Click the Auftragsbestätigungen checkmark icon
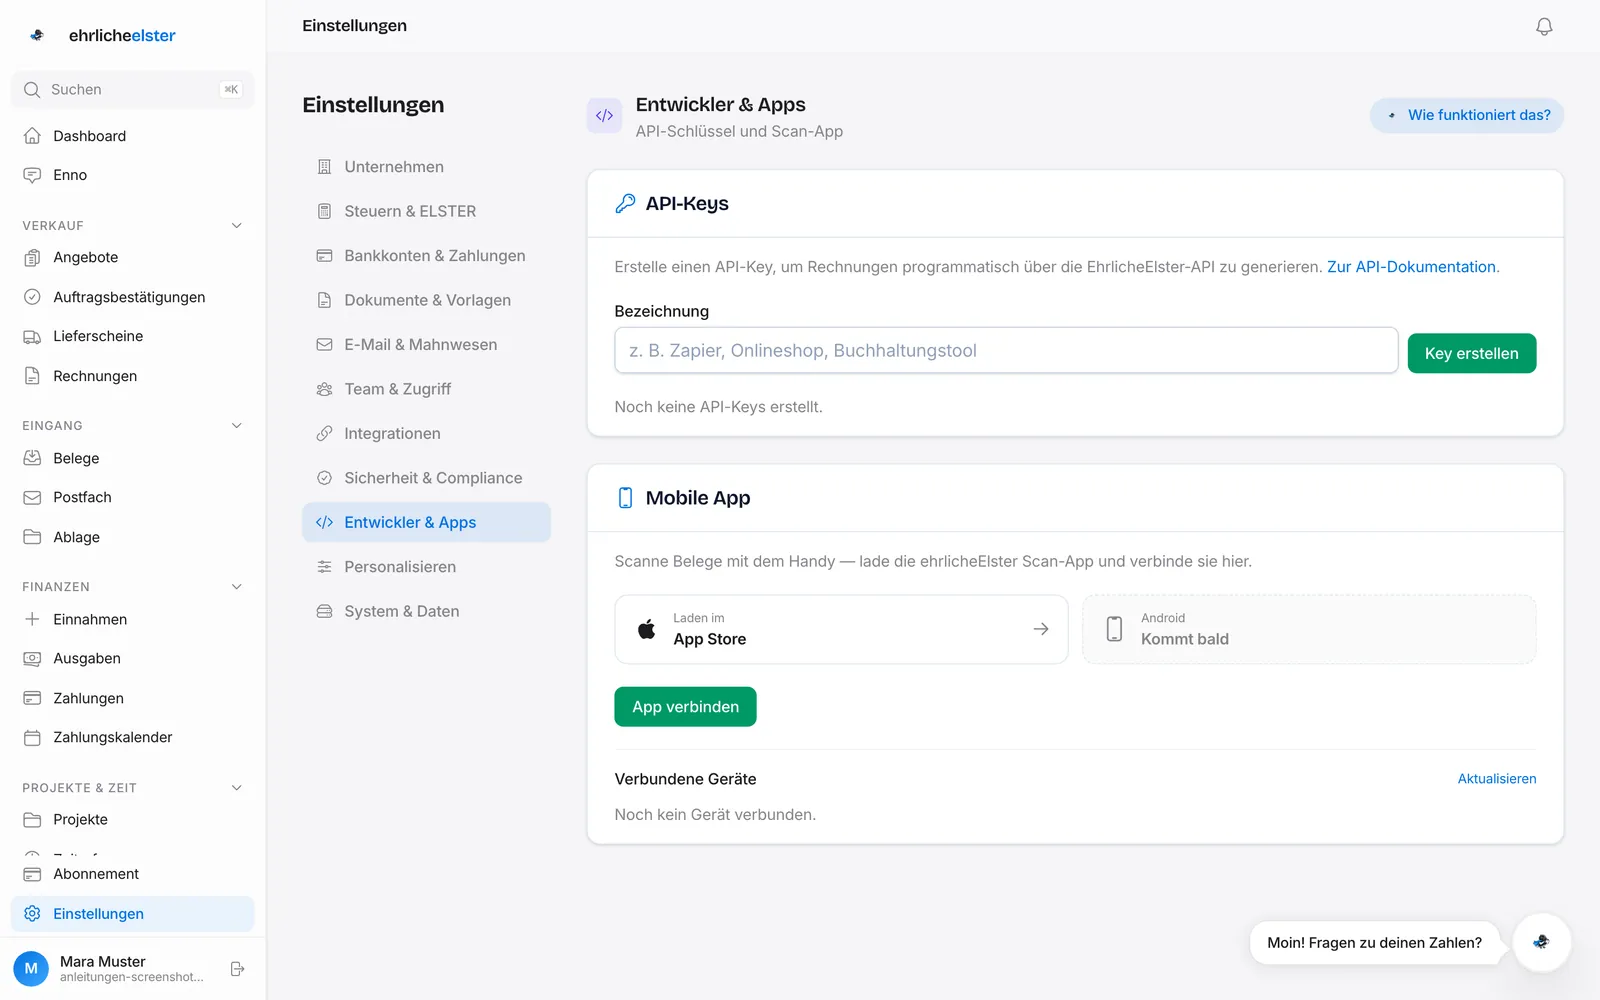Screen dimensions: 1600x1000 pos(32,297)
